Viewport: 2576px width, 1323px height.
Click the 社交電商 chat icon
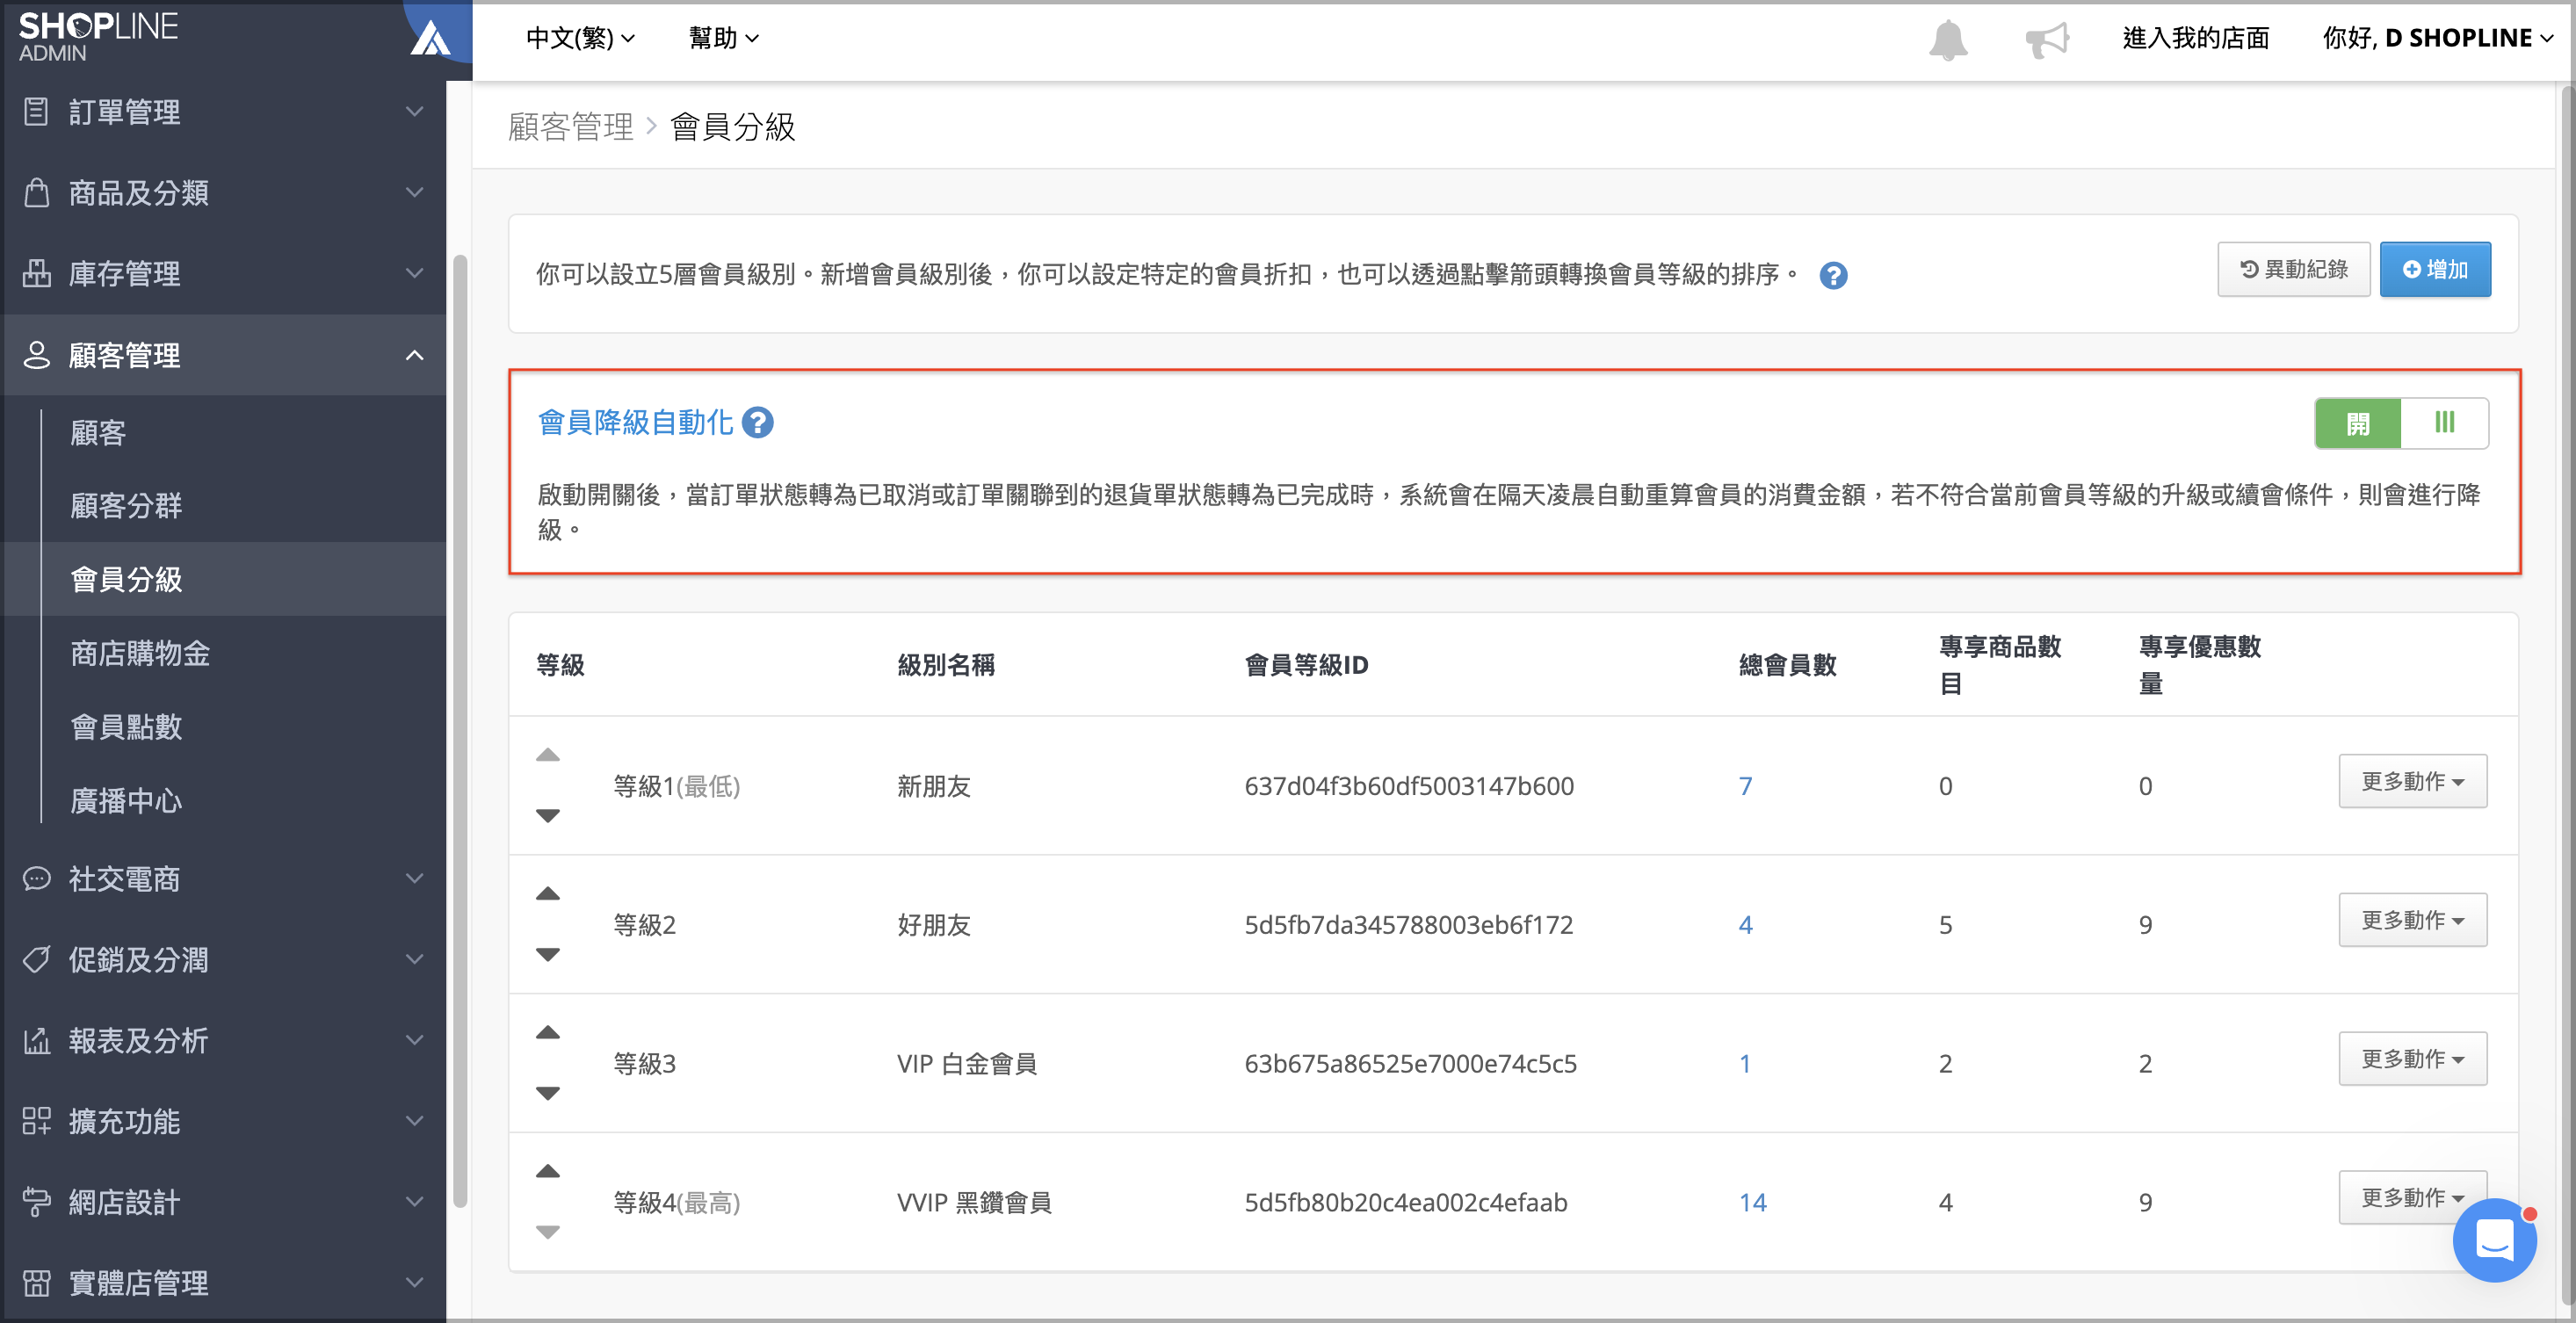pos(36,878)
